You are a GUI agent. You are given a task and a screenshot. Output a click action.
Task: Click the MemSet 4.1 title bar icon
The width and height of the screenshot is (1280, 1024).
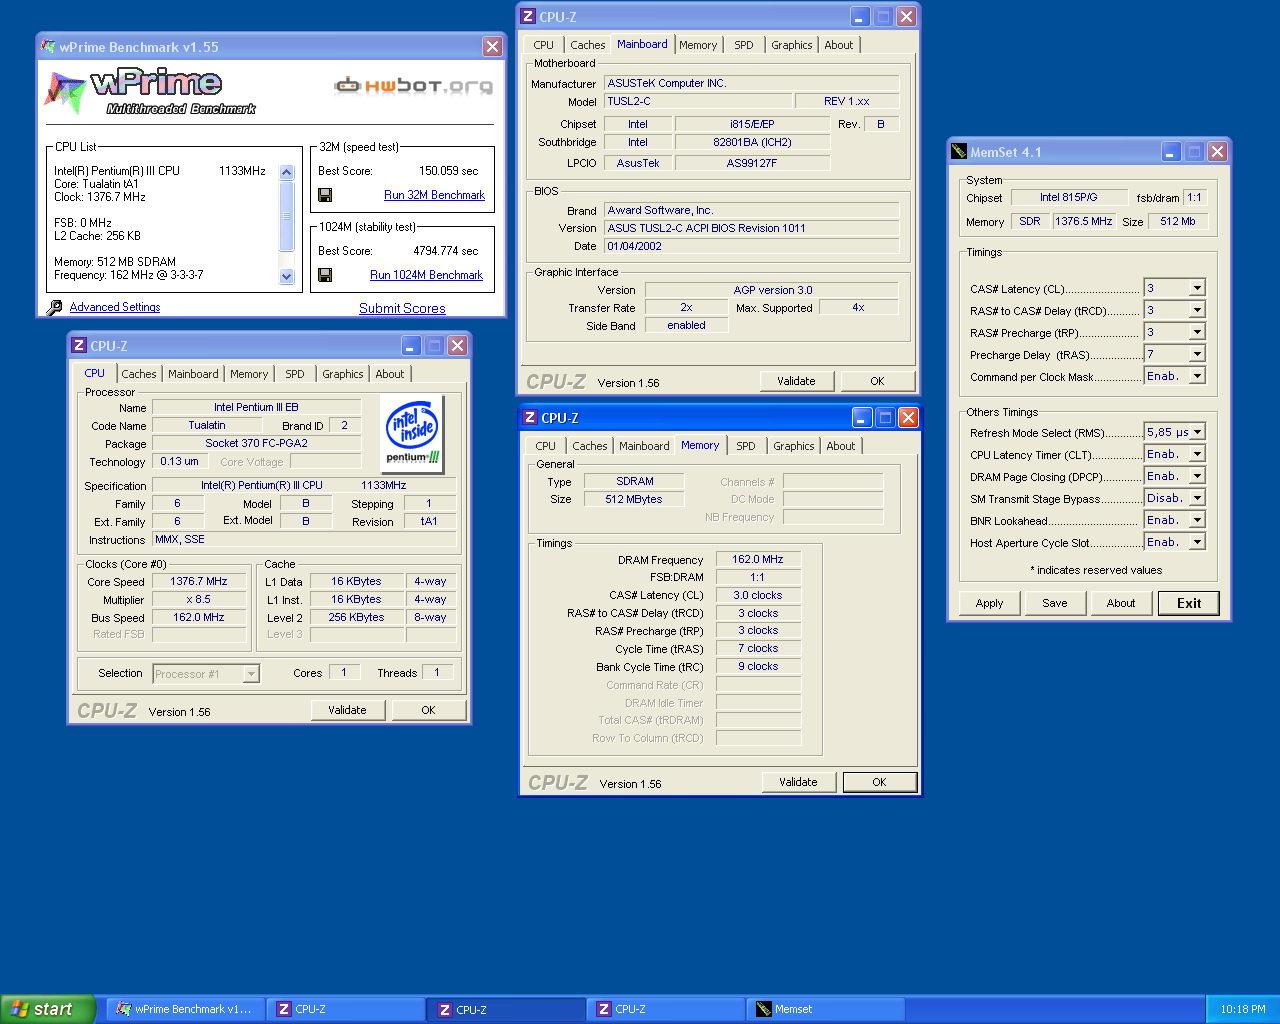pyautogui.click(x=959, y=152)
